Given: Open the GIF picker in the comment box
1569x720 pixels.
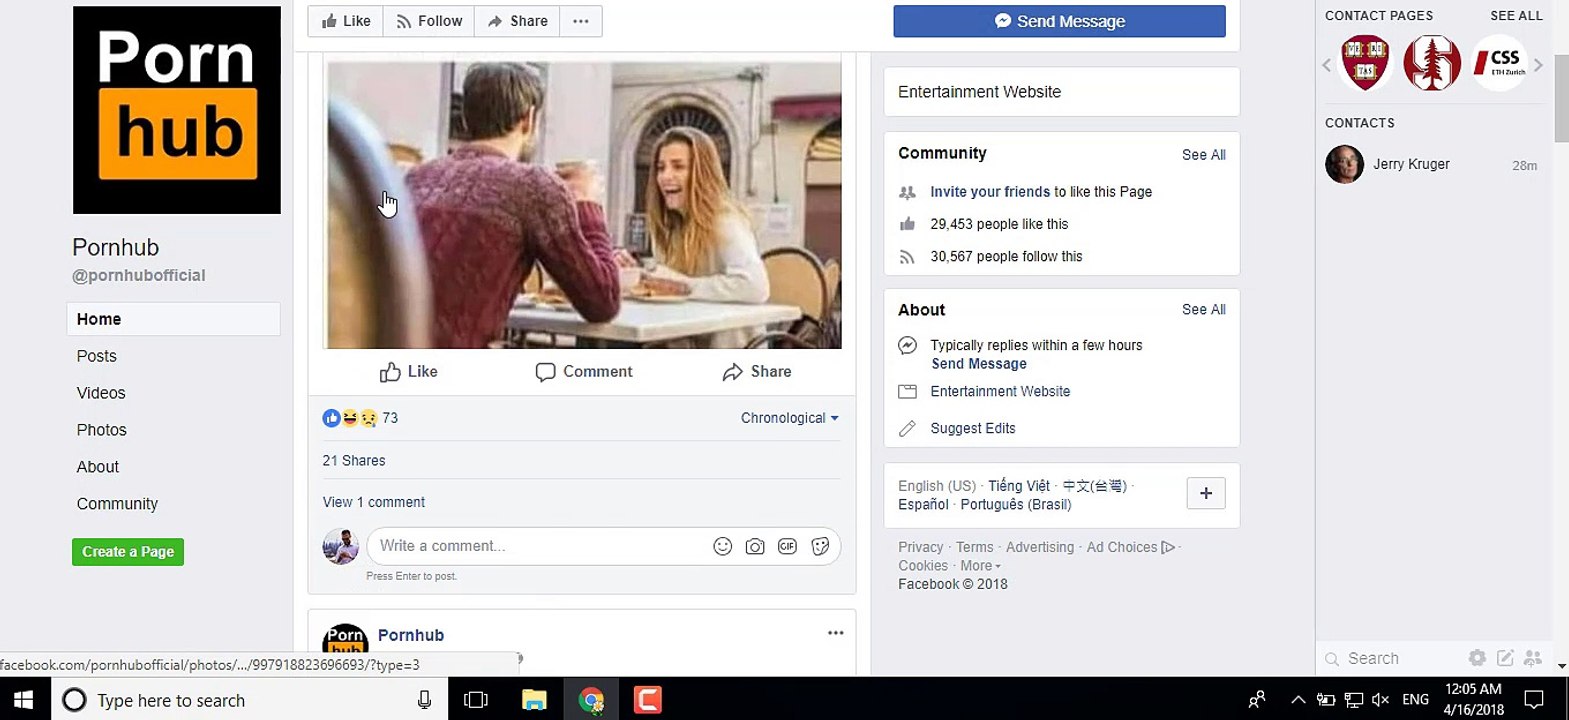Looking at the screenshot, I should coord(788,546).
